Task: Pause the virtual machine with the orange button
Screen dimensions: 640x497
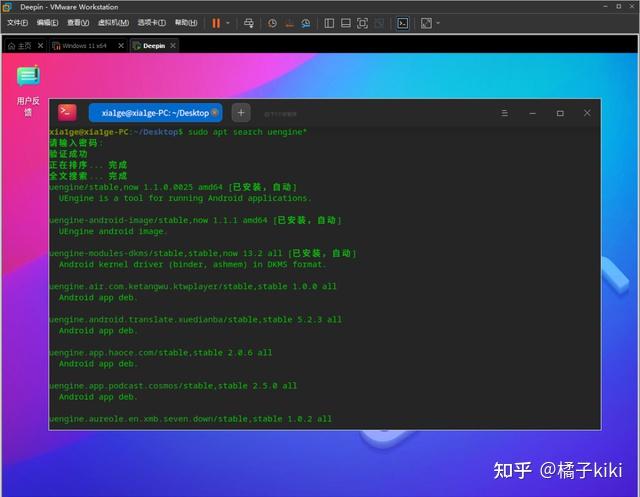Action: [x=216, y=23]
